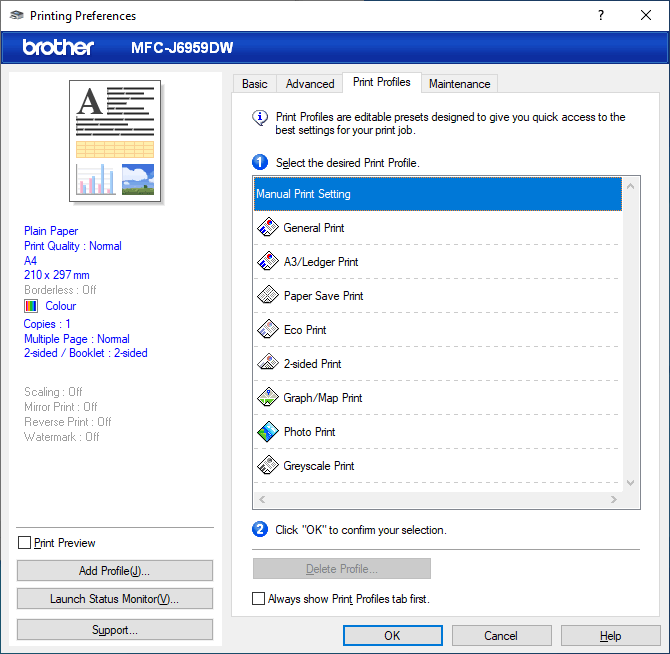Click the Colour swatch icon in summary
670x654 pixels.
click(31, 306)
